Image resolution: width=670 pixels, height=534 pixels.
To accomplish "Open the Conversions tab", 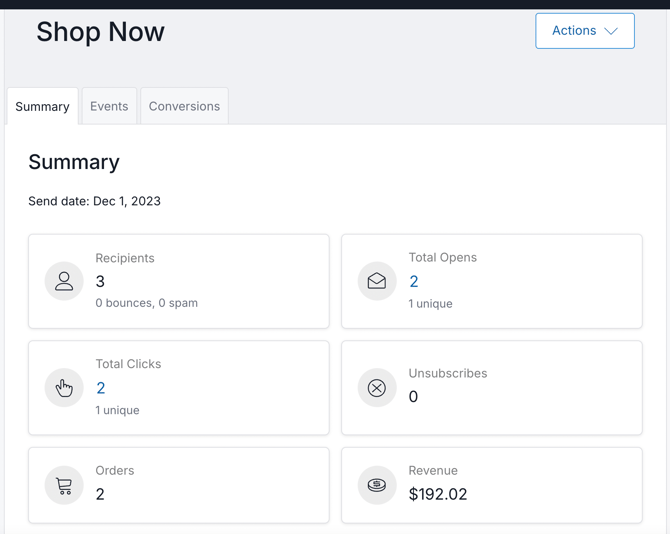I will click(x=184, y=106).
